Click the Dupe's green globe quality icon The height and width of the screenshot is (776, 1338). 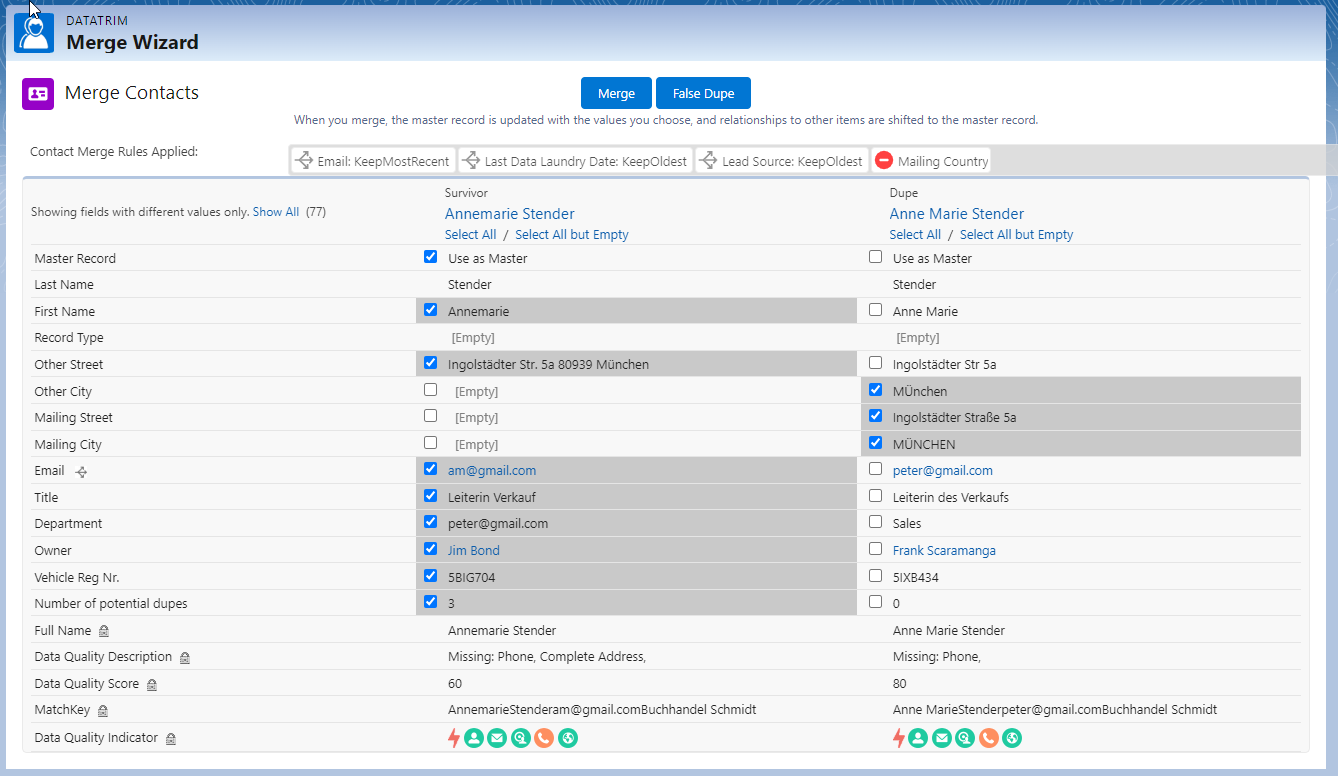coord(1012,738)
